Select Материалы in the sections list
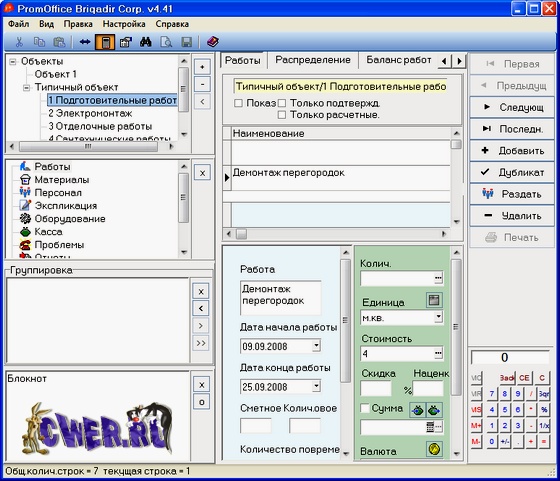Viewport: 560px width, 481px height. point(62,180)
